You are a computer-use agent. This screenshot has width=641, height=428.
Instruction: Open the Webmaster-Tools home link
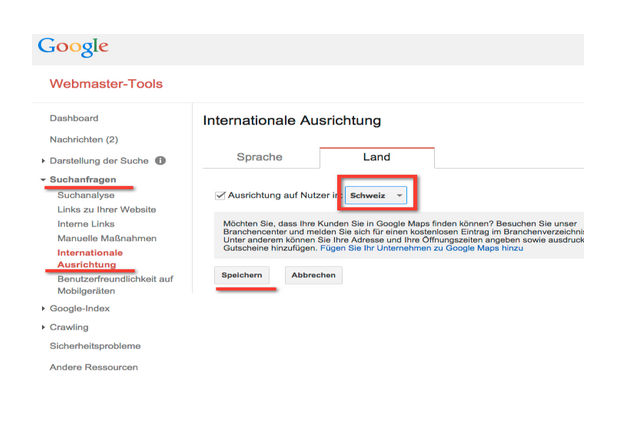coord(106,84)
